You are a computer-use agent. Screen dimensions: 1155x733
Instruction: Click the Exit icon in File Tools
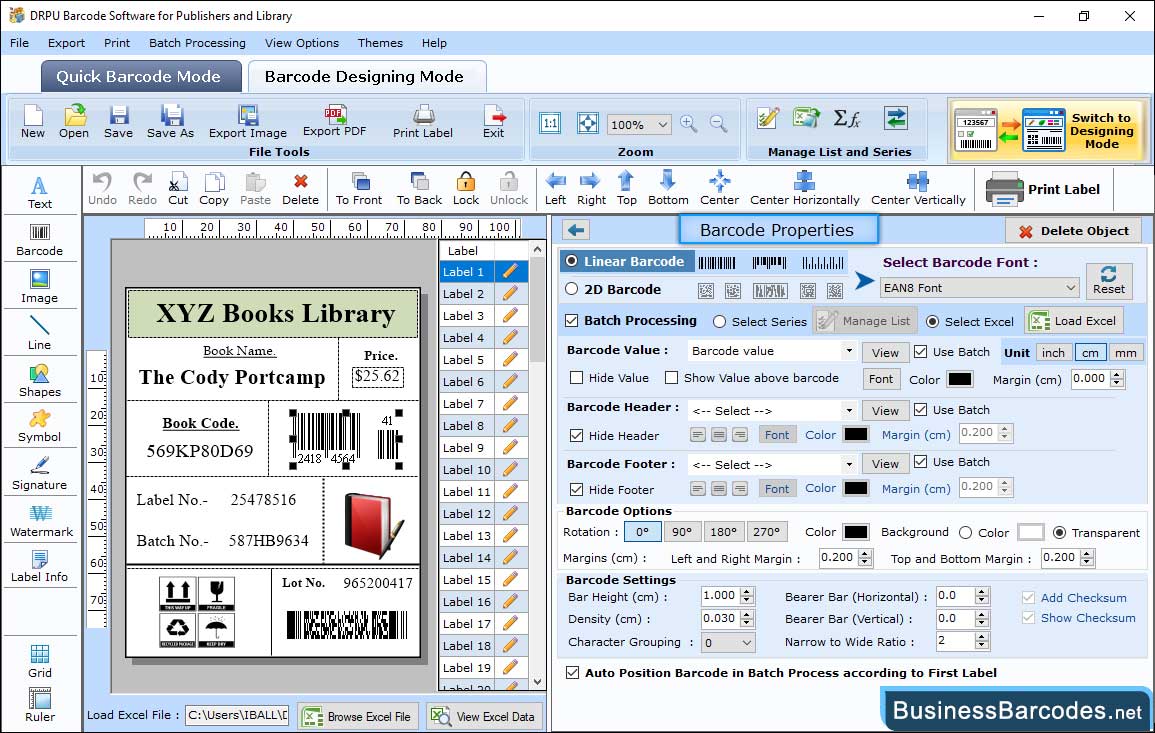(x=494, y=122)
